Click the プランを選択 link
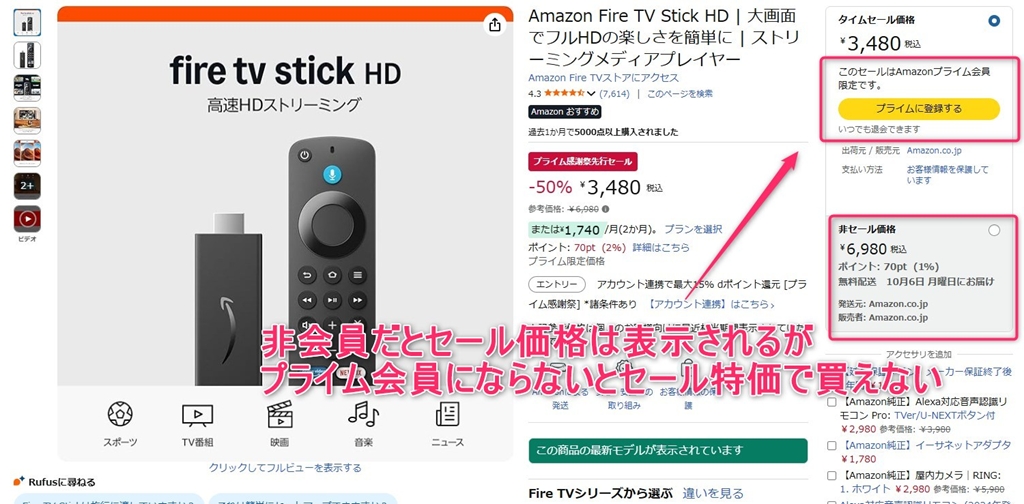 pyautogui.click(x=693, y=229)
